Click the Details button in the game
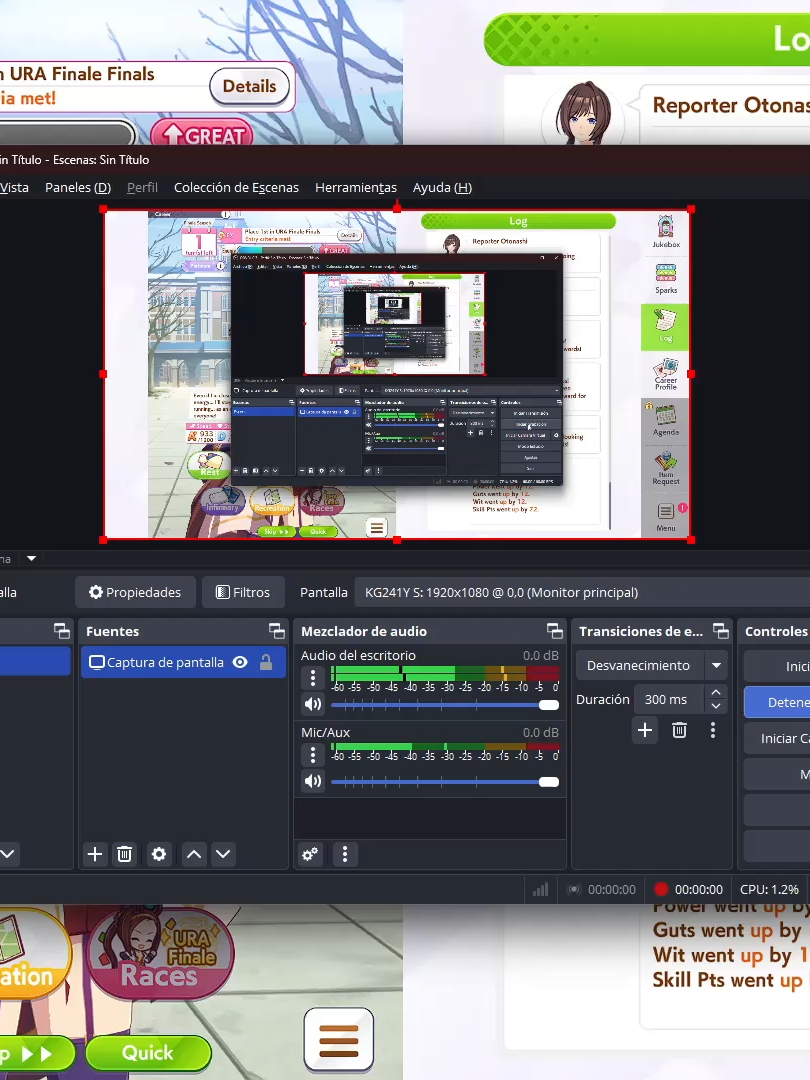The width and height of the screenshot is (810, 1080). (249, 86)
